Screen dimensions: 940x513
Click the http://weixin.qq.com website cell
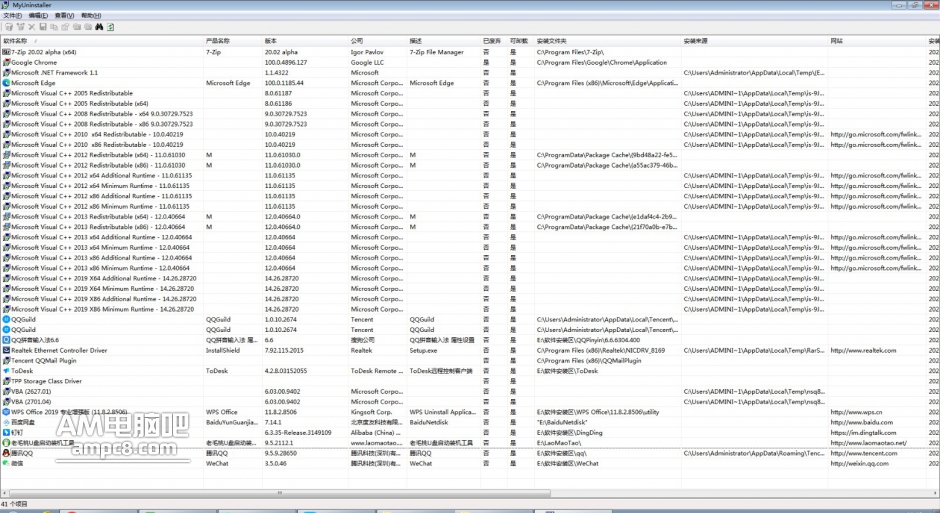(x=860, y=463)
